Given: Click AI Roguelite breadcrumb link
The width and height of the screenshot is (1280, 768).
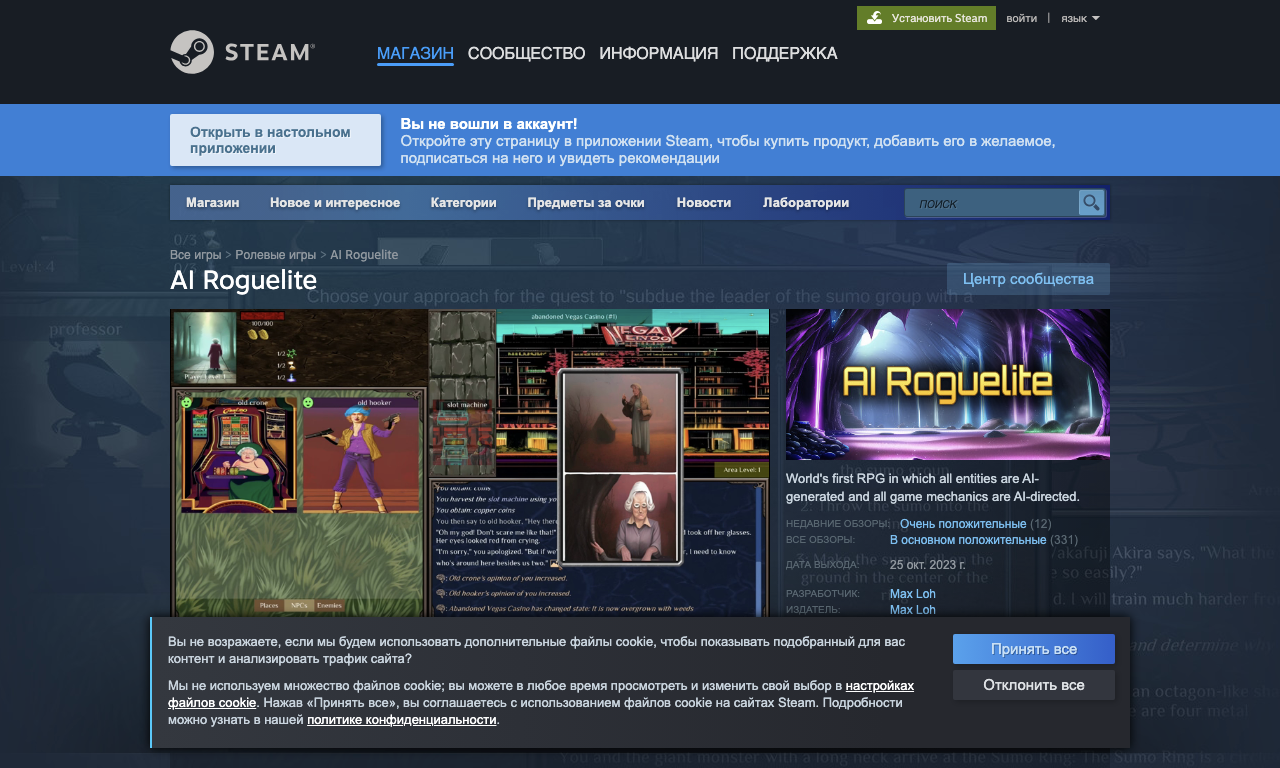Looking at the screenshot, I should pyautogui.click(x=364, y=255).
